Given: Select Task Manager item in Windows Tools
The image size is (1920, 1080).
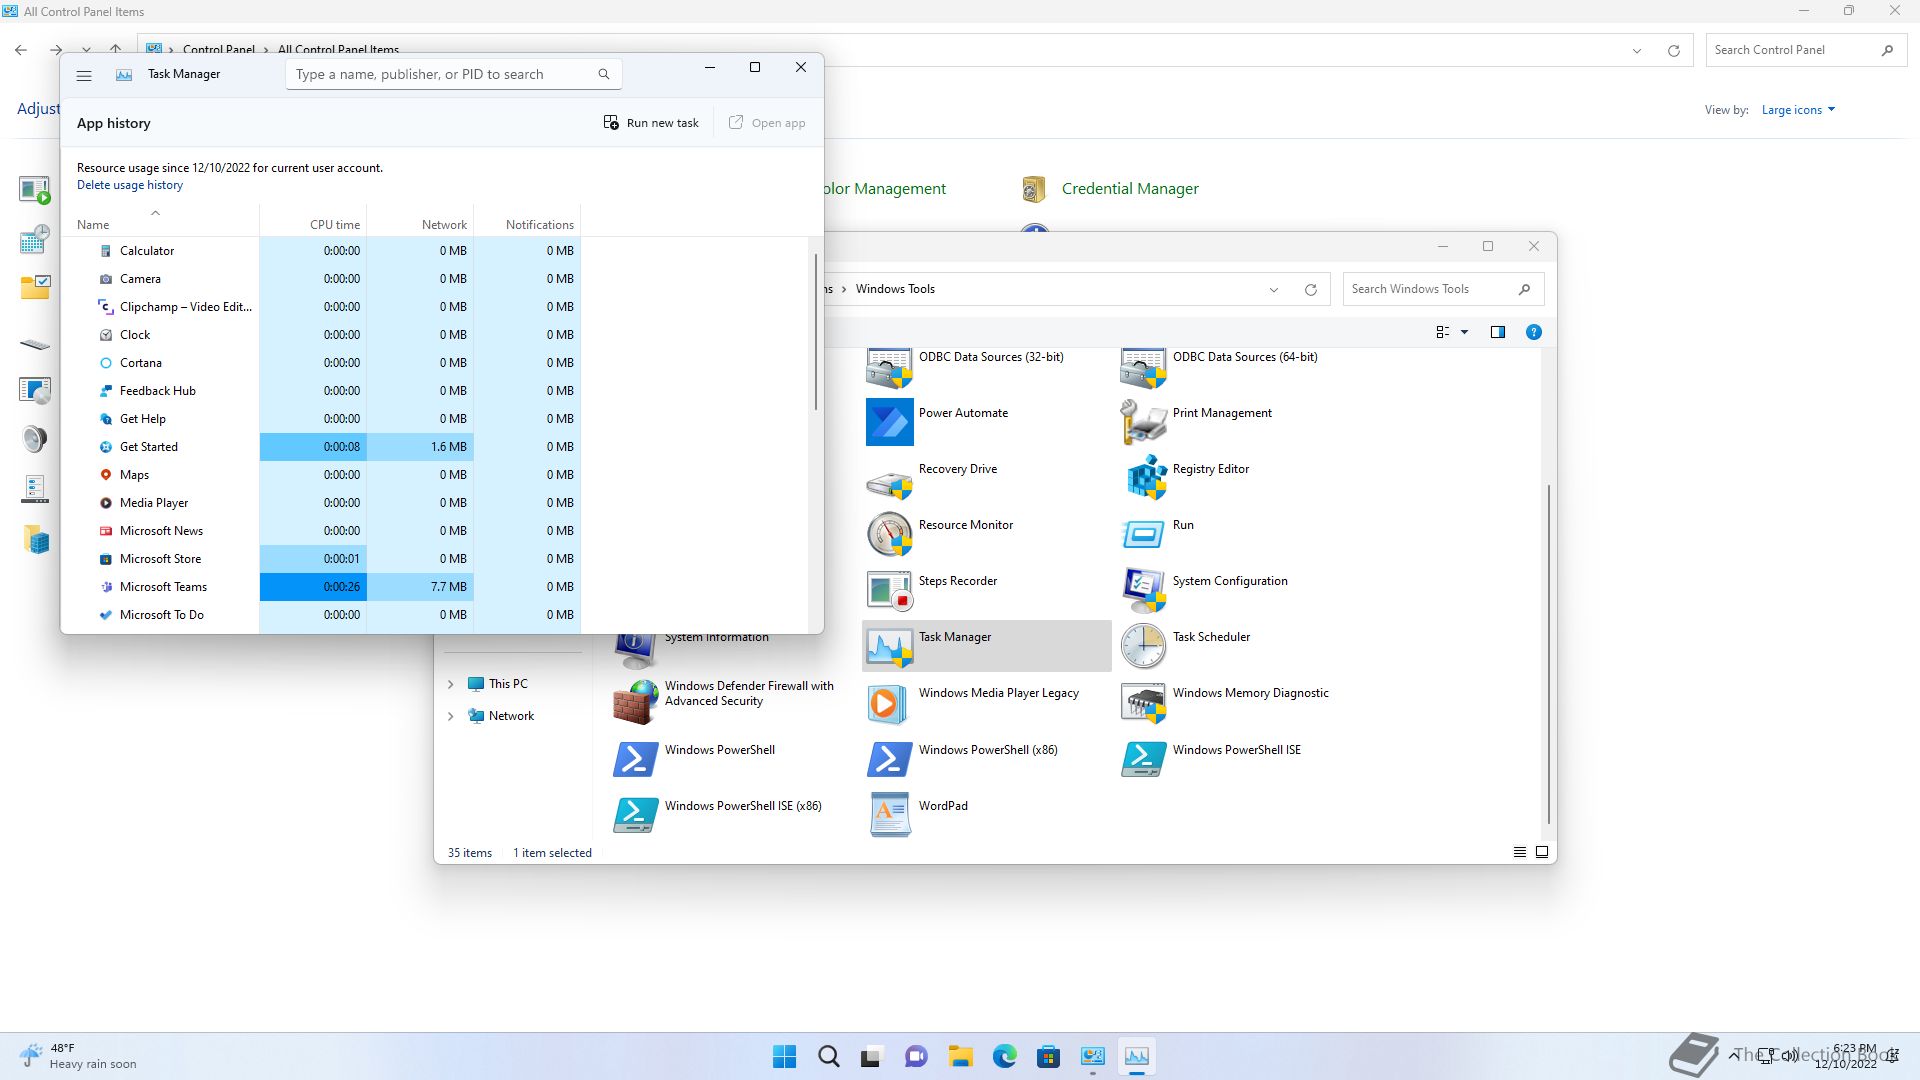Looking at the screenshot, I should tap(987, 645).
